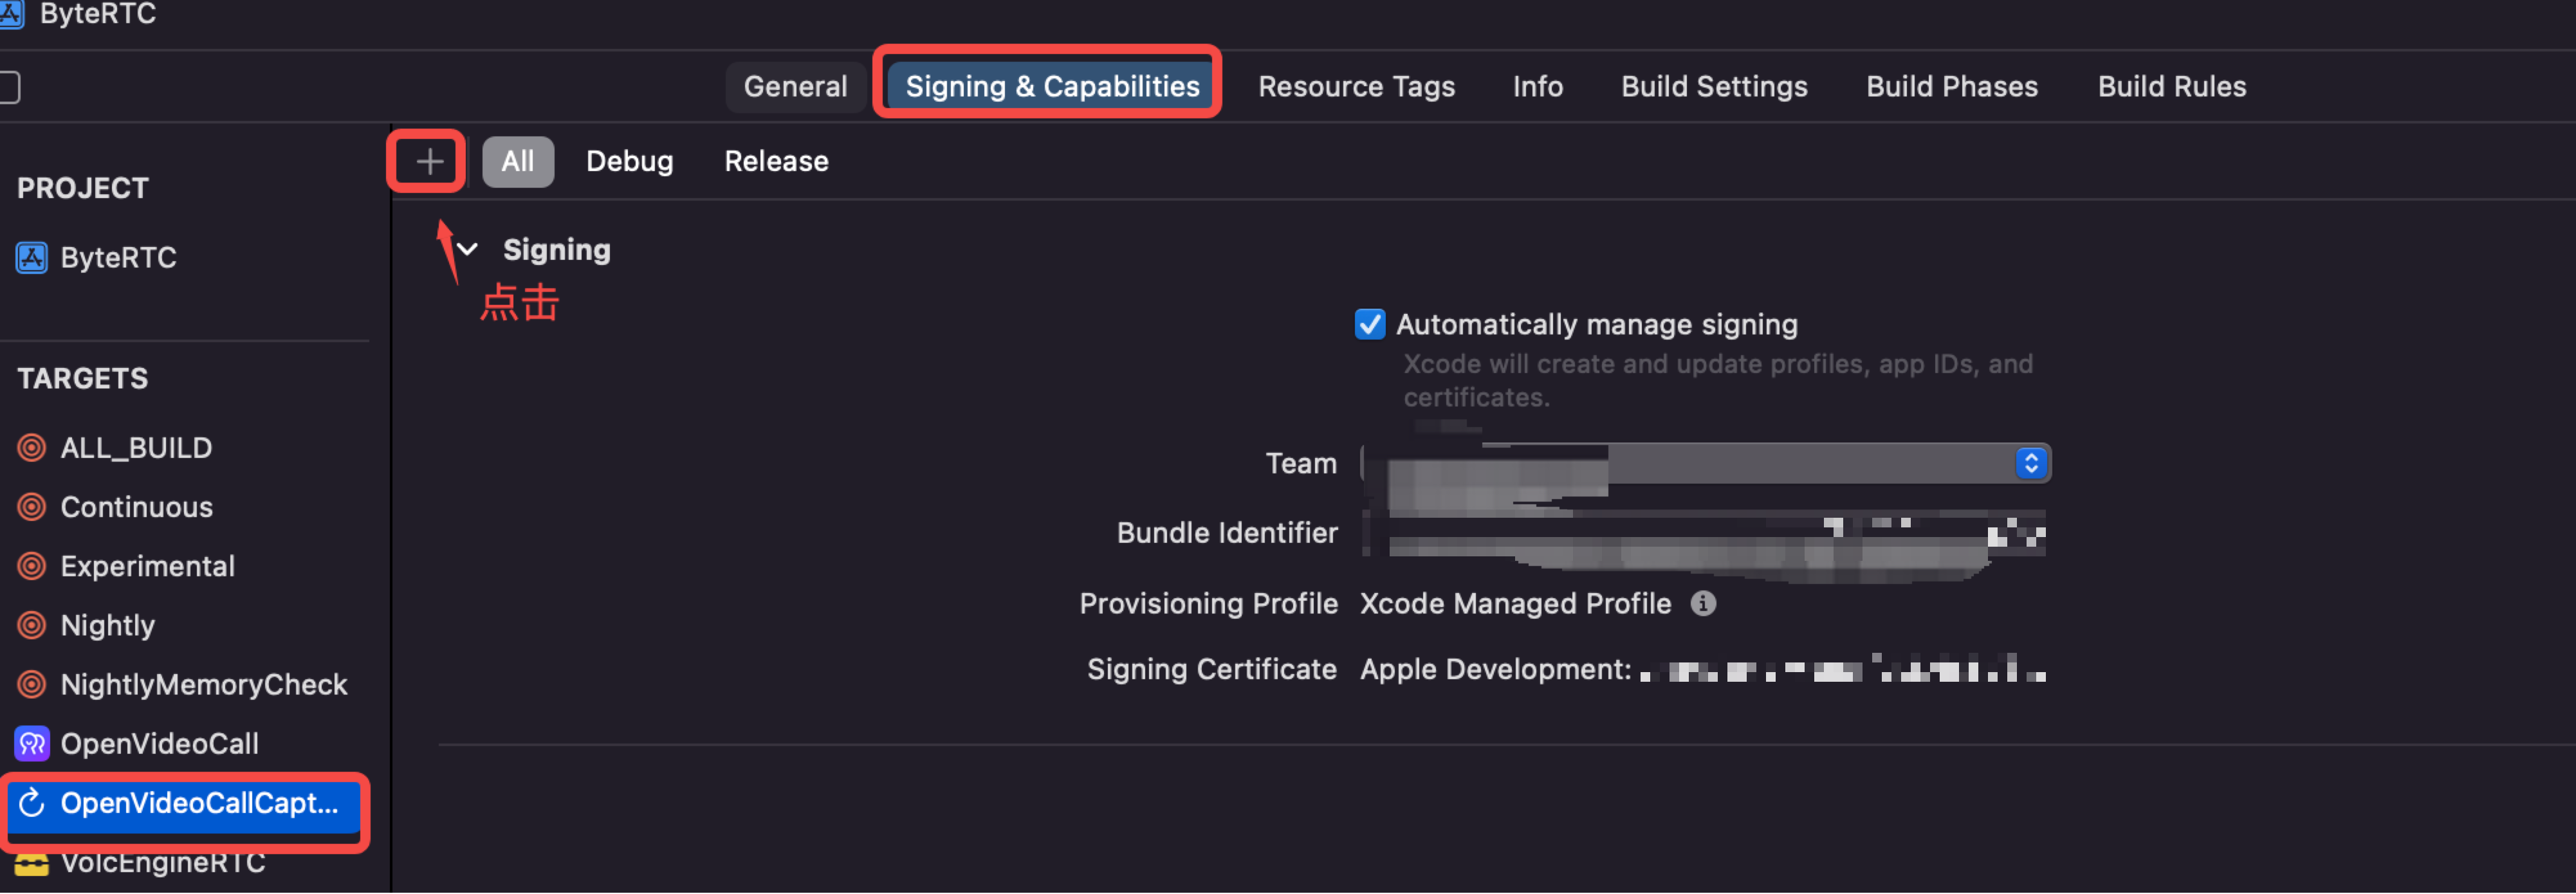Select the Debug configuration filter

click(x=629, y=162)
